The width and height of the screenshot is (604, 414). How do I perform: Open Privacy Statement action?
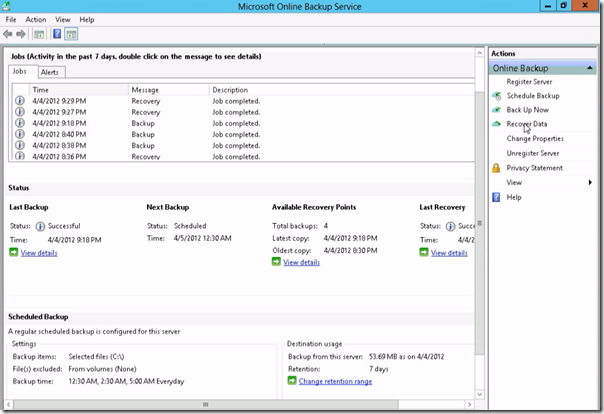(x=534, y=168)
